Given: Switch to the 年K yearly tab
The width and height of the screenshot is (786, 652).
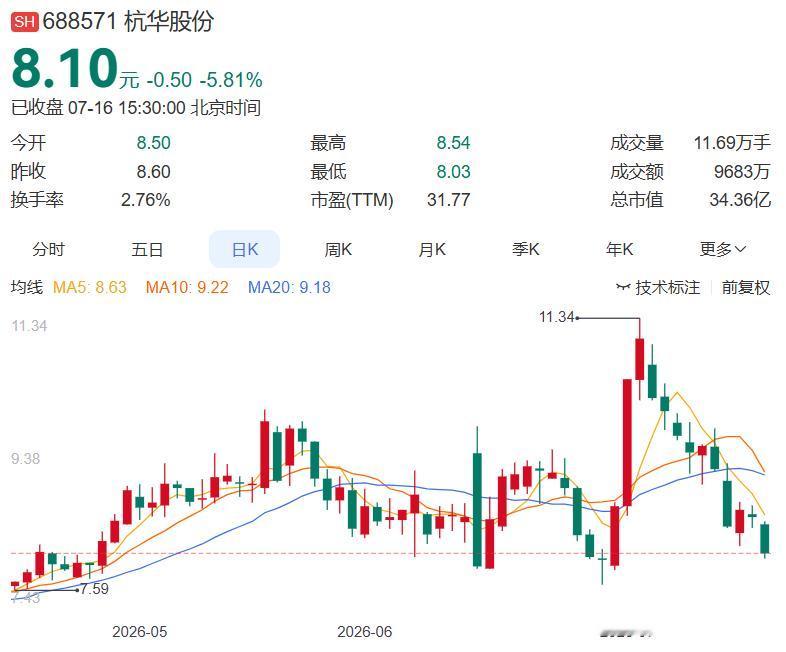Looking at the screenshot, I should [620, 249].
